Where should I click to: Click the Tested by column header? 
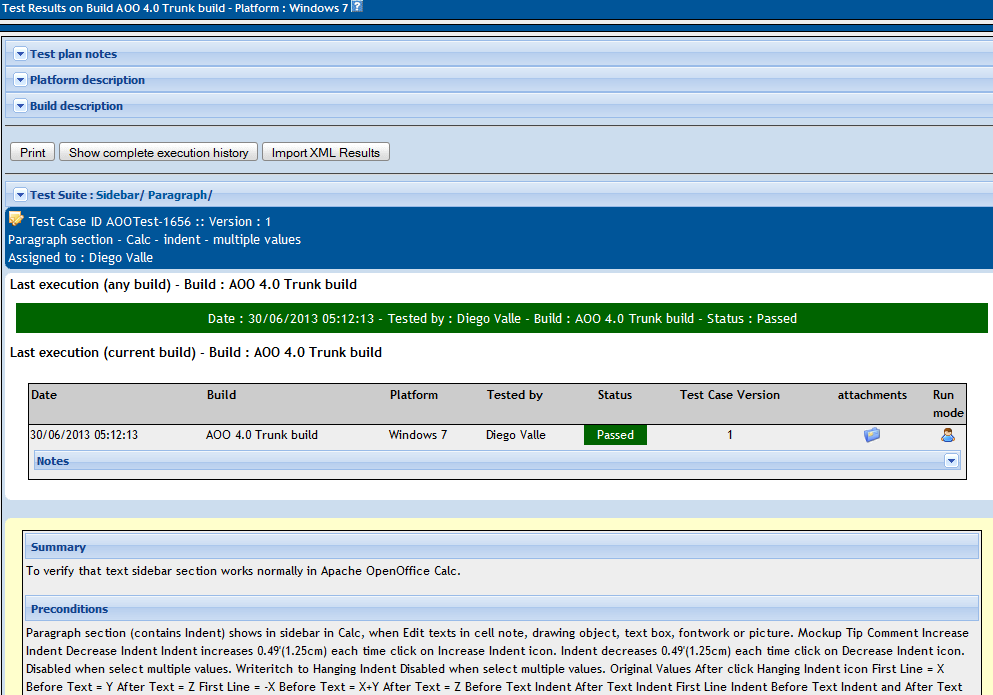(x=514, y=395)
